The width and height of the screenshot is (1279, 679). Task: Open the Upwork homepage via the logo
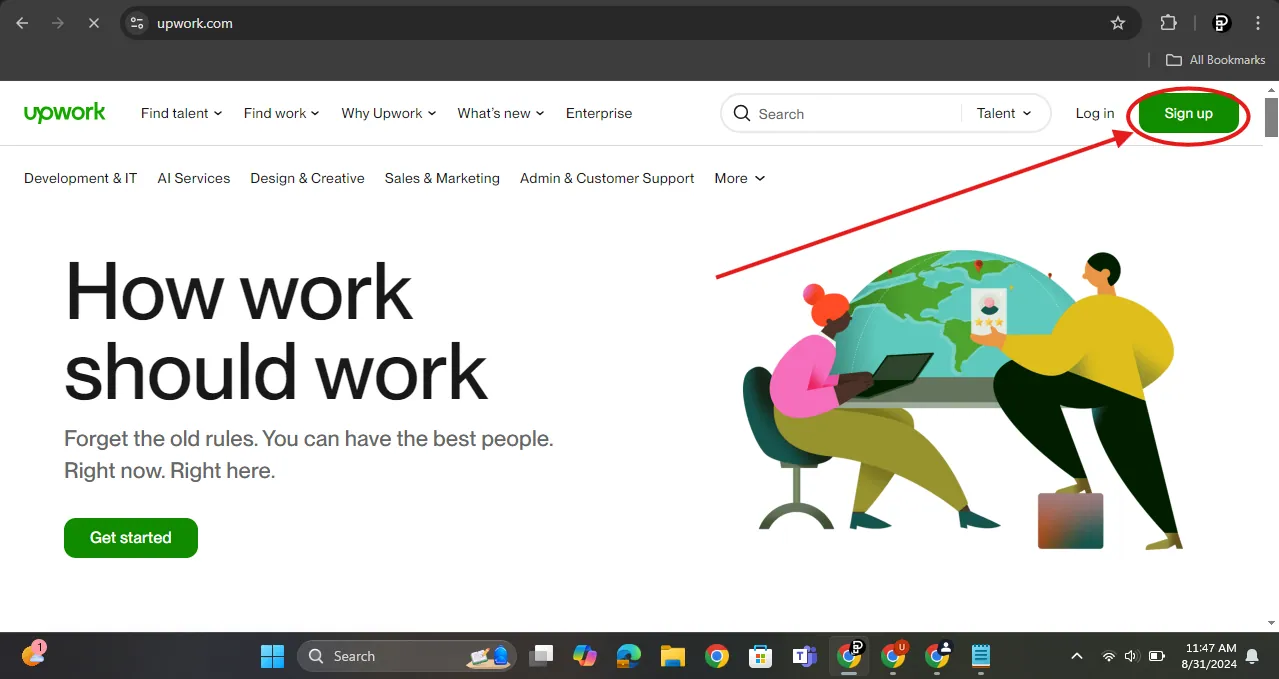click(64, 113)
